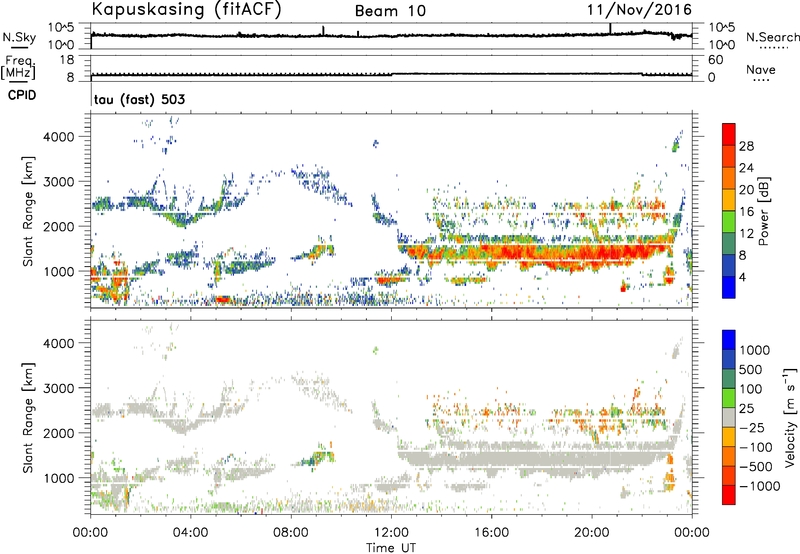This screenshot has height=554, width=800.
Task: Click the 'Velocity [m s-1]' color bar label
Action: (790, 417)
